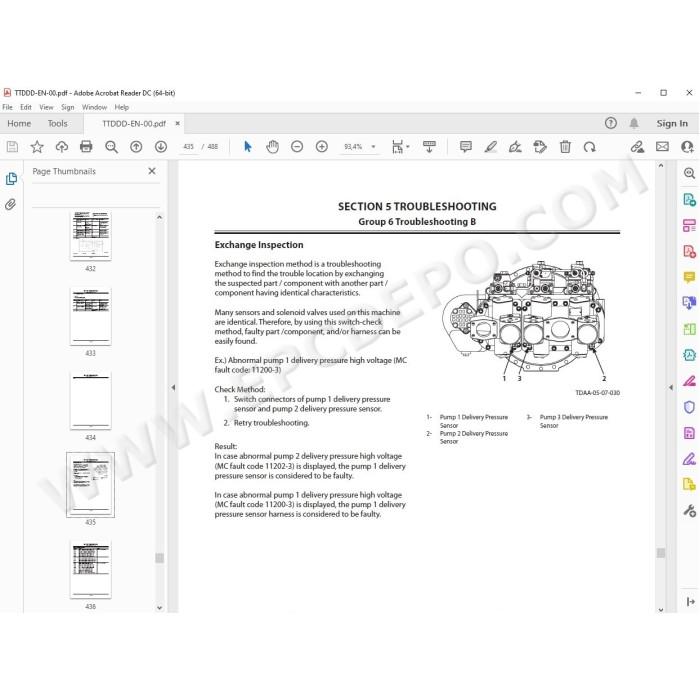This screenshot has height=700, width=700.
Task: Open the Help menu
Action: coord(121,107)
